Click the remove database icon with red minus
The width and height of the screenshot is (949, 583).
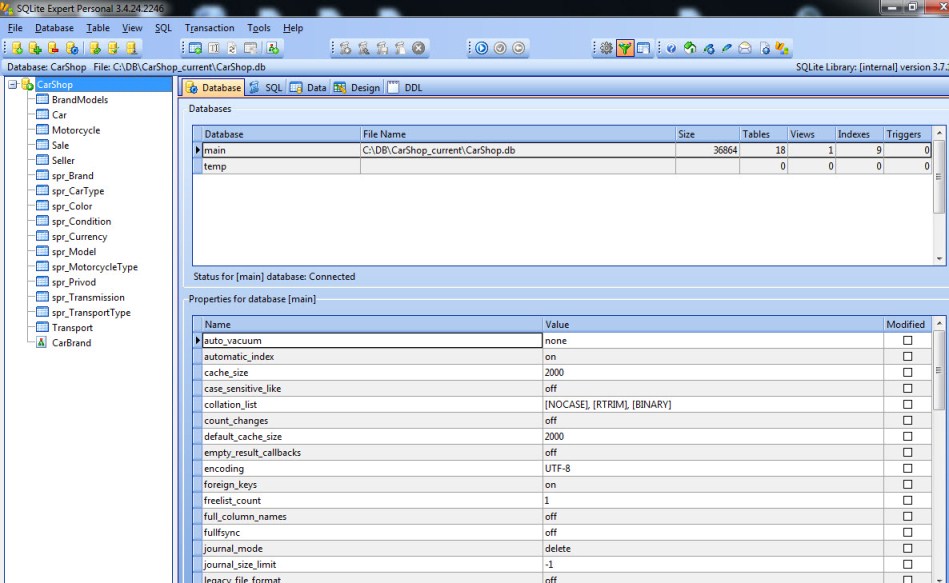pos(54,47)
